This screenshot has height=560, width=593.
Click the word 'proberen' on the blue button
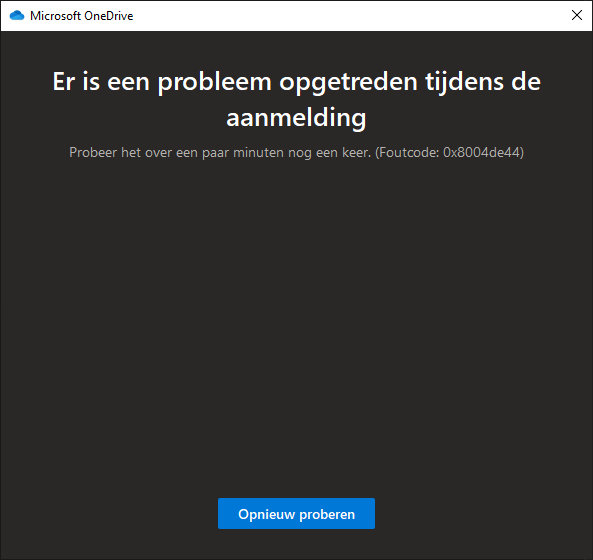pos(327,515)
